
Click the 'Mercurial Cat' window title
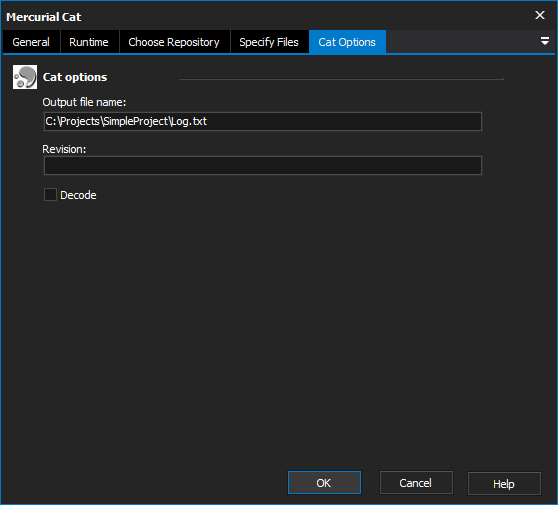44,17
